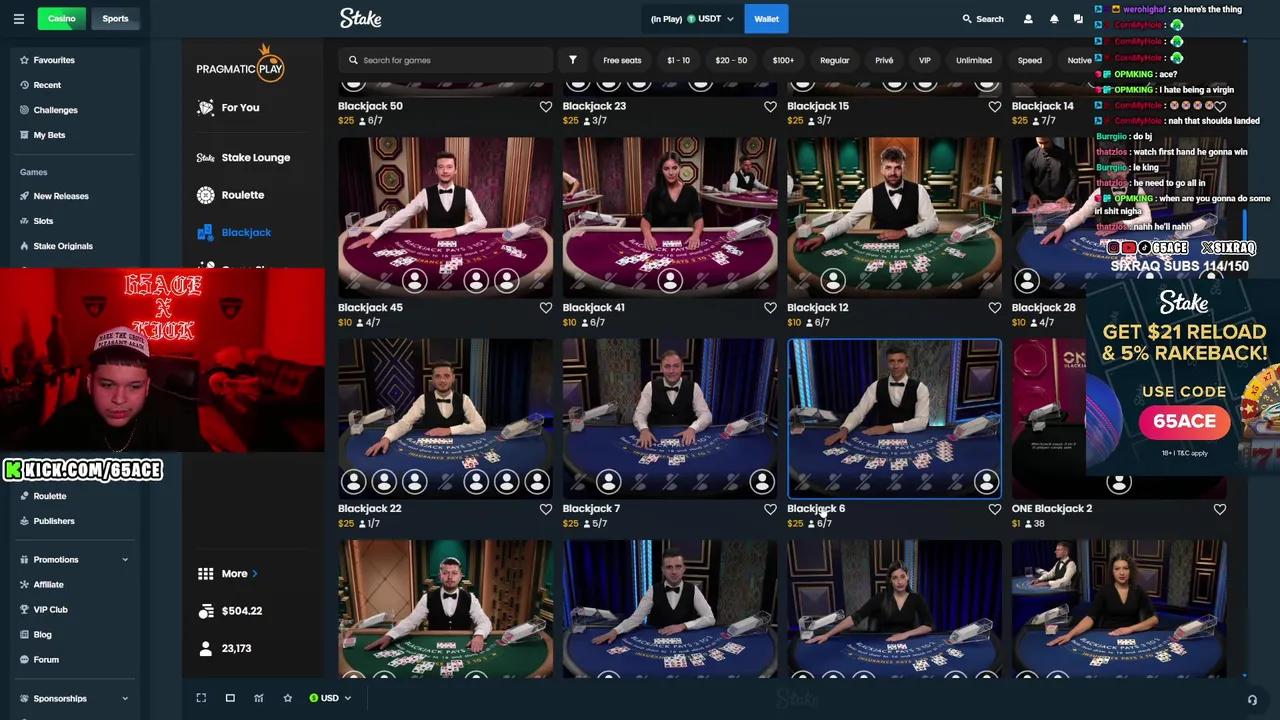
Task: Open live stats chart icon
Action: [x=259, y=698]
